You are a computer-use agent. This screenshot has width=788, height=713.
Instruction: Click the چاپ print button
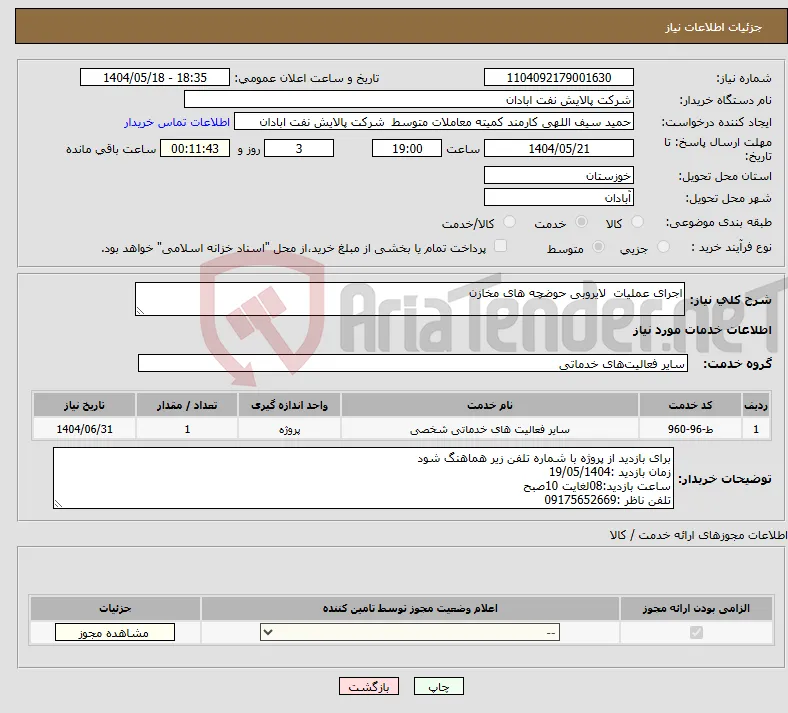pyautogui.click(x=439, y=686)
